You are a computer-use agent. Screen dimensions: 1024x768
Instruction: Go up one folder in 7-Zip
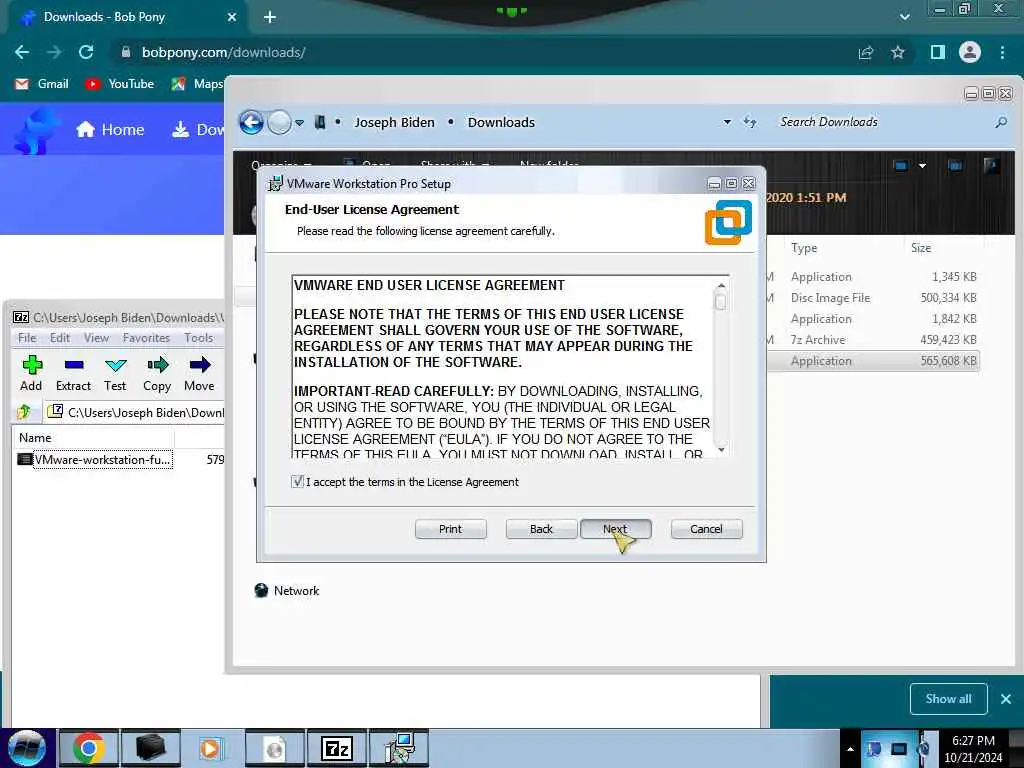pos(24,412)
